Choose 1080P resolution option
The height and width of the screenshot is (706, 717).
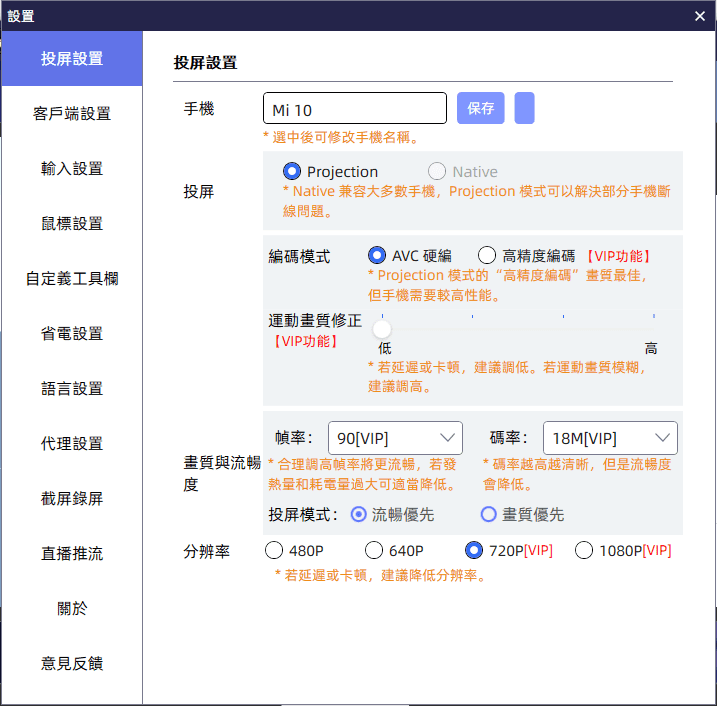click(584, 550)
